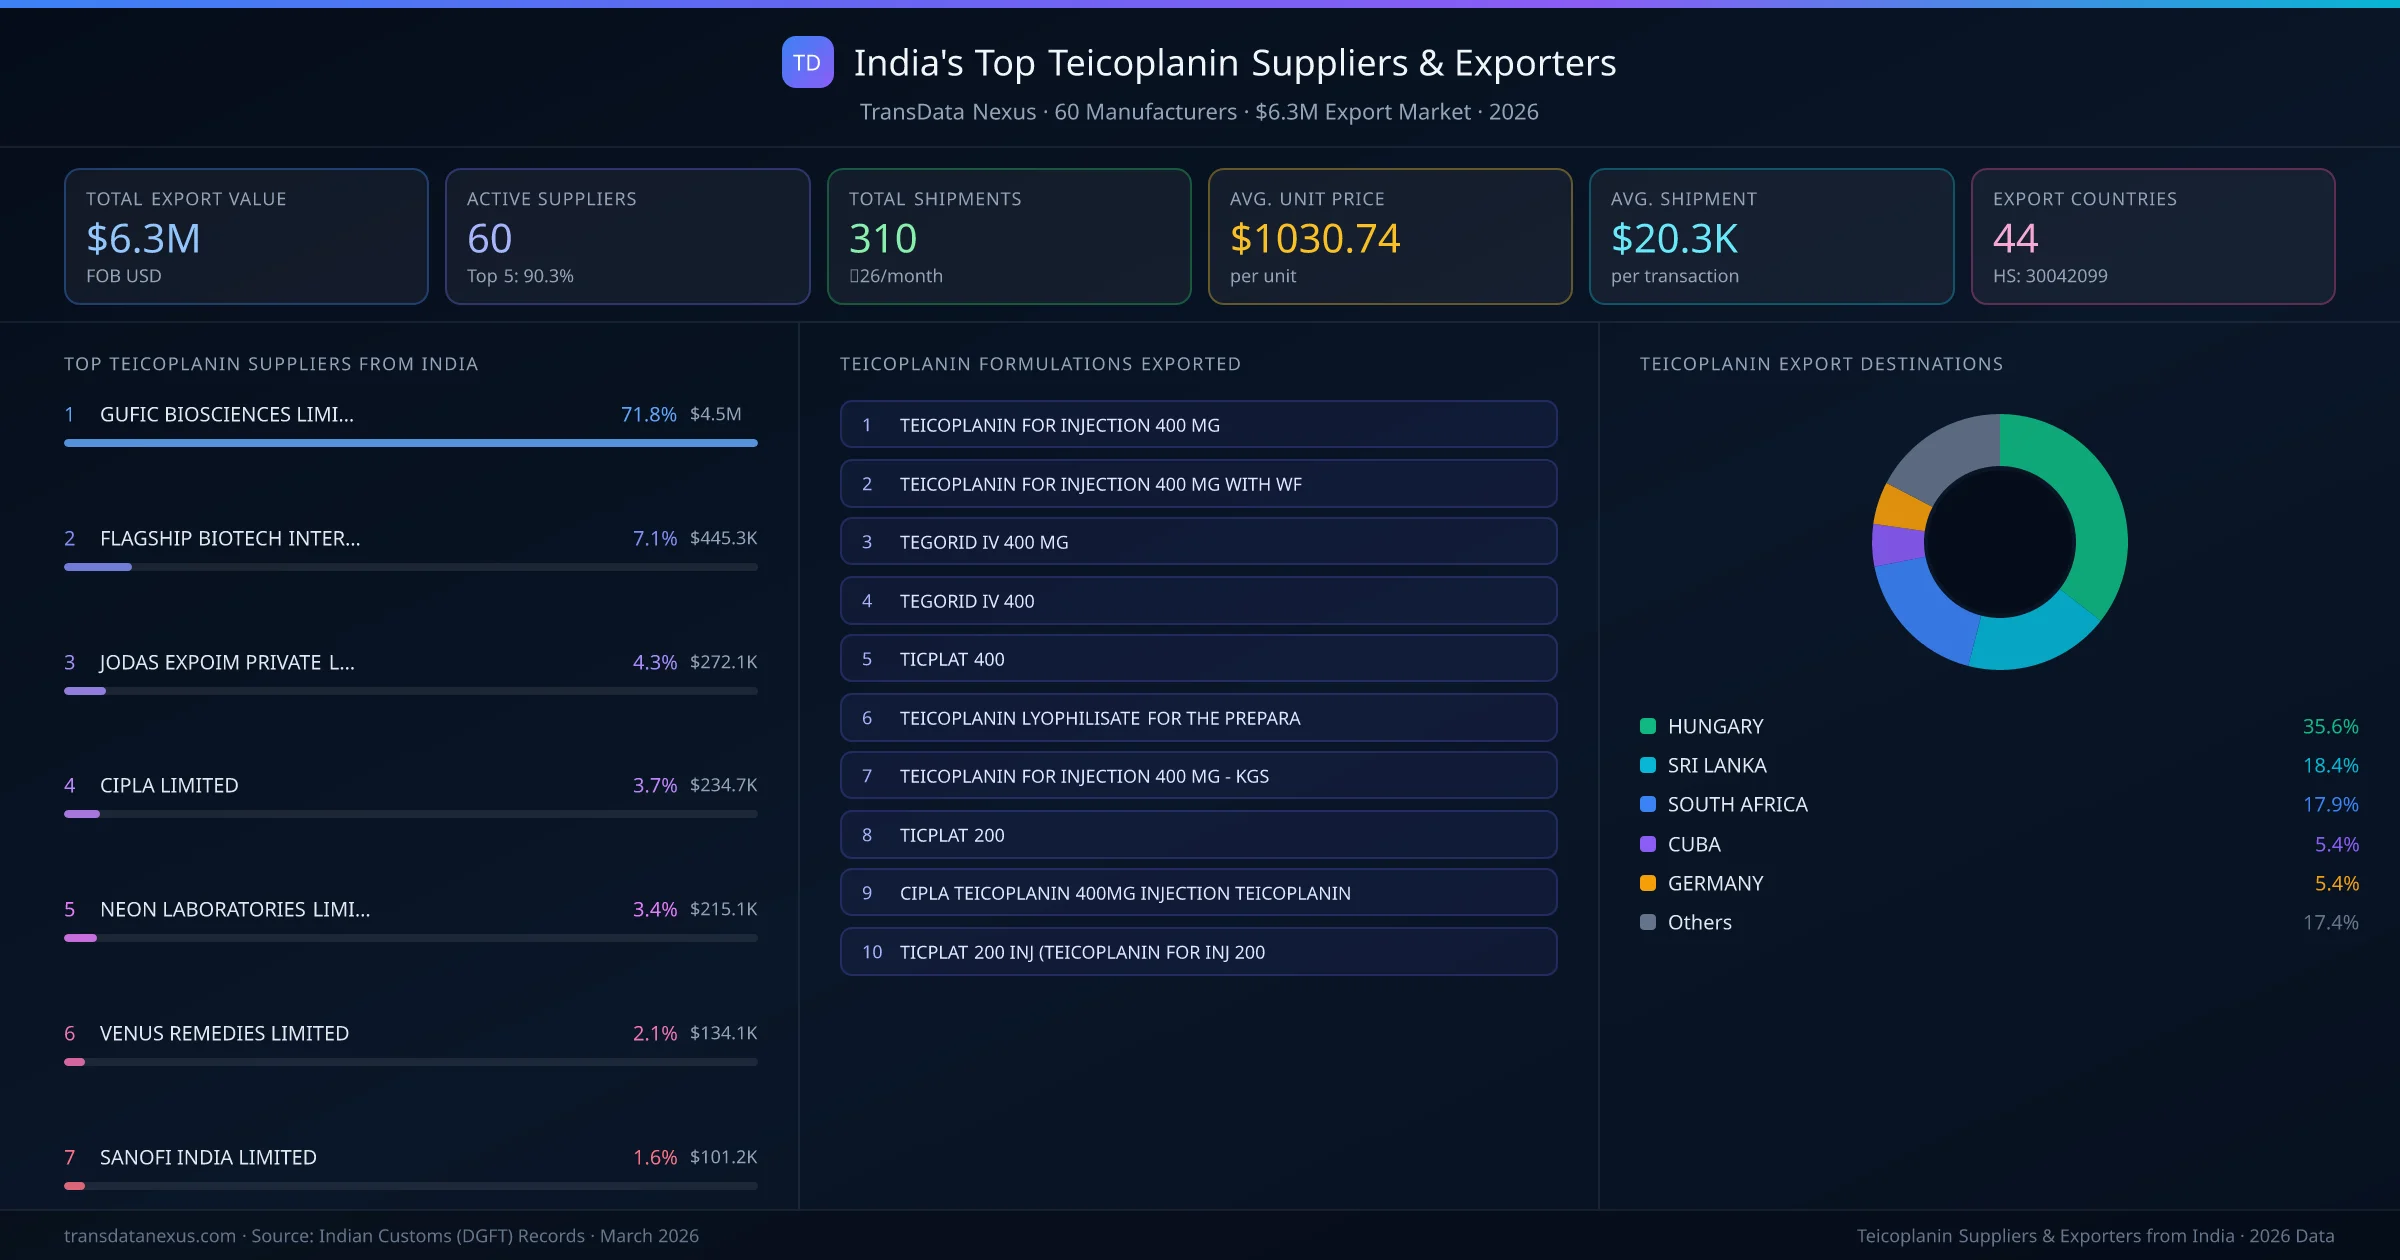2400x1260 pixels.
Task: Select the Avg. Unit Price card
Action: (x=1390, y=236)
